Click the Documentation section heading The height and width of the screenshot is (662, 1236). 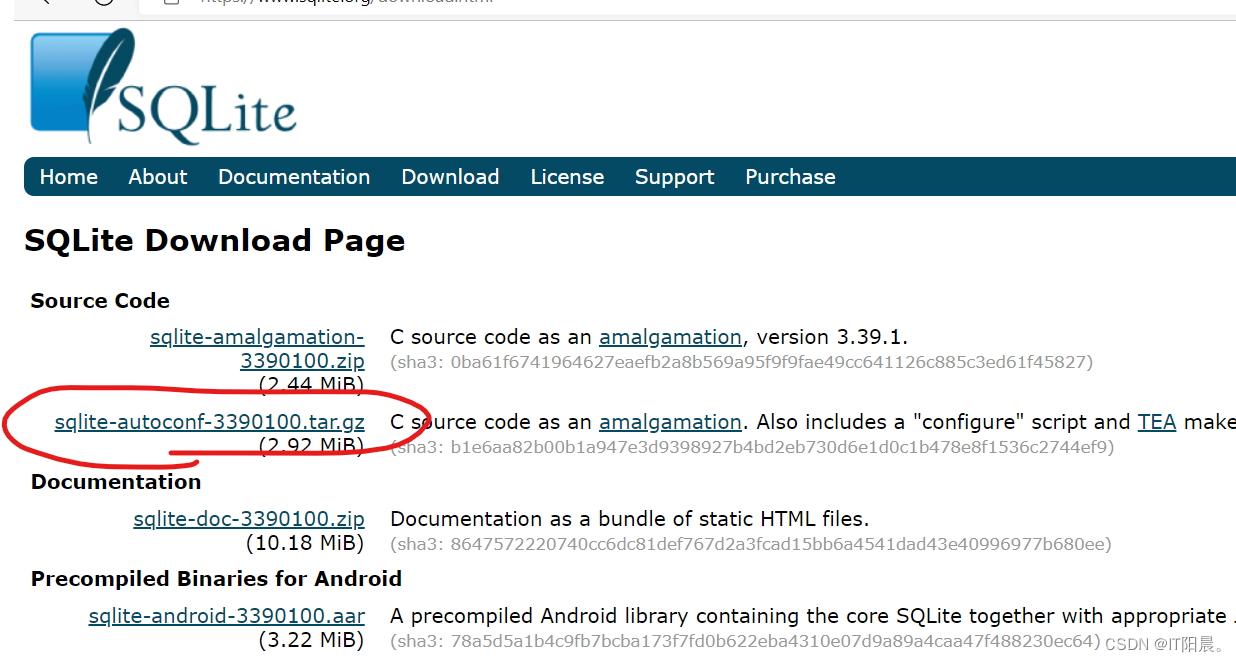click(116, 482)
